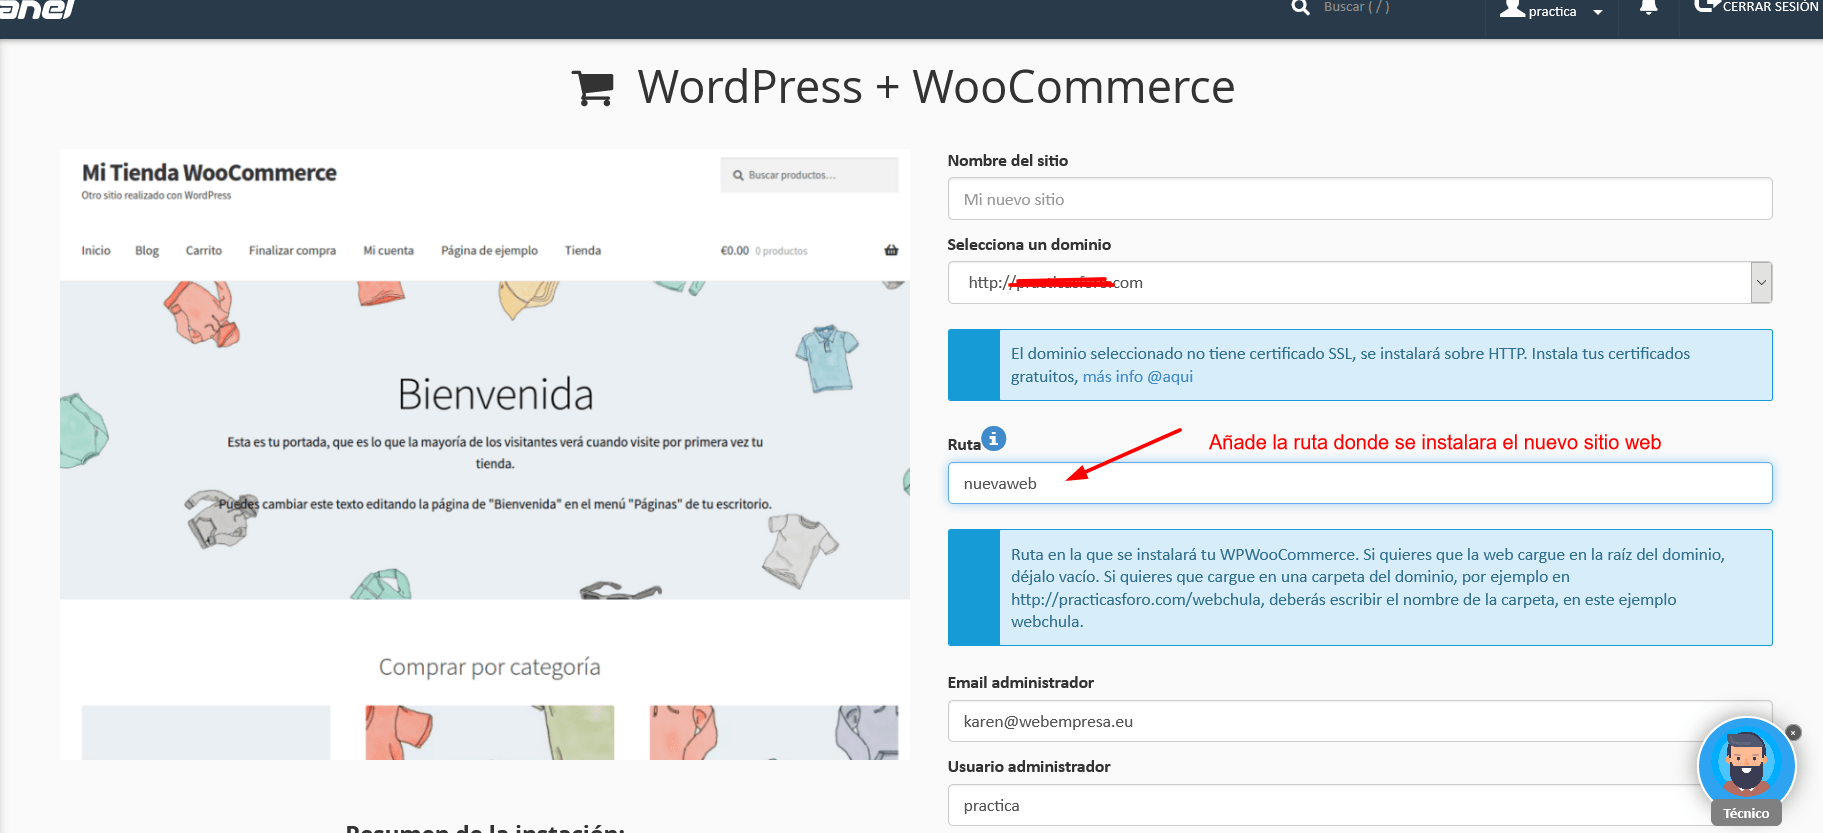
Task: Click the WooCommerce theme preview thumbnail
Action: tap(485, 455)
